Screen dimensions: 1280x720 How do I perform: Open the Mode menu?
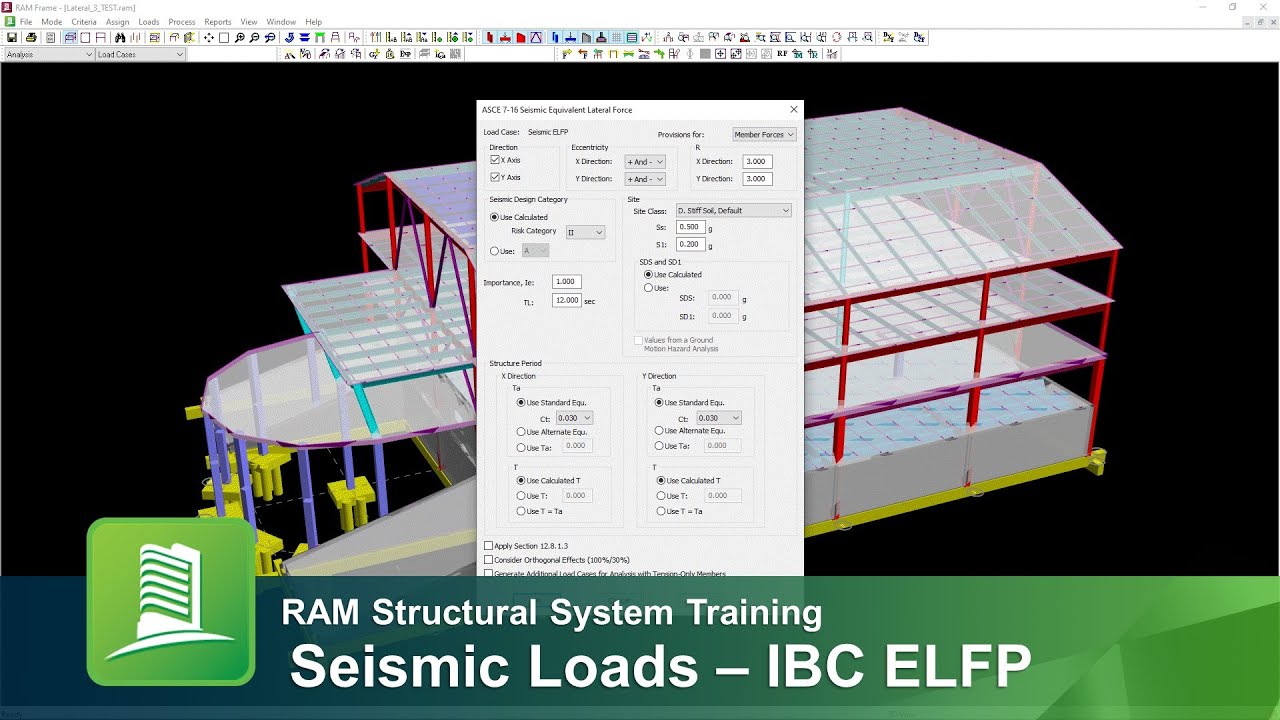tap(52, 22)
